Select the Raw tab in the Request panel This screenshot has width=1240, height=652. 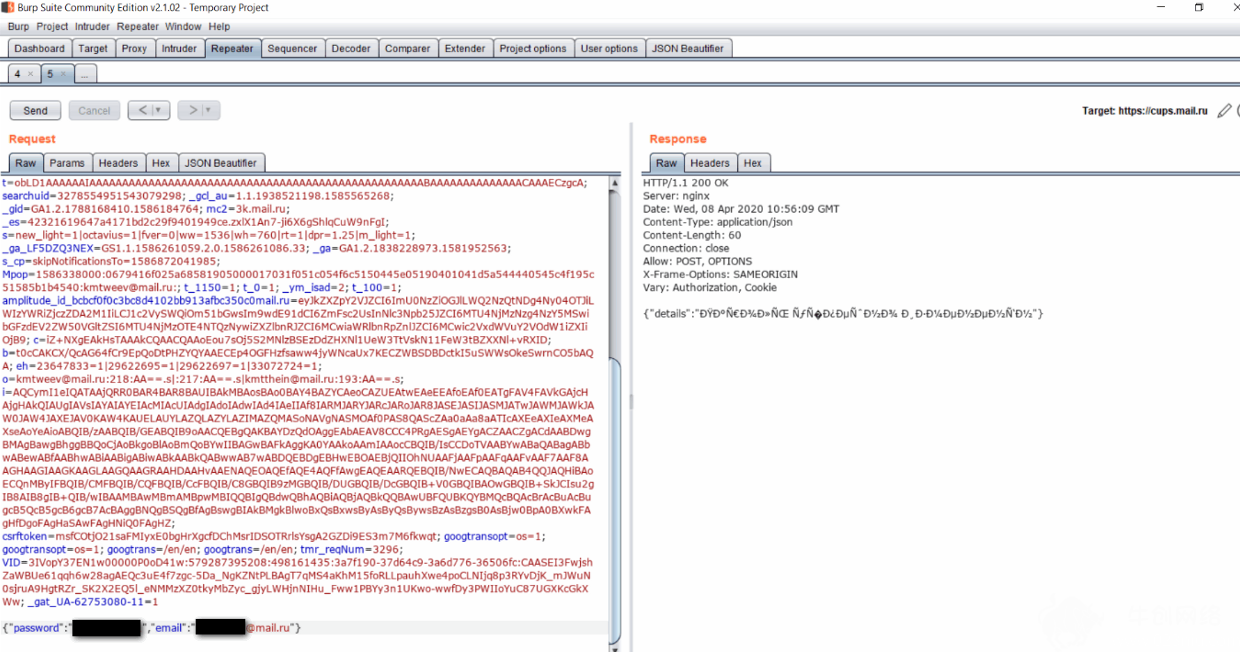point(25,163)
